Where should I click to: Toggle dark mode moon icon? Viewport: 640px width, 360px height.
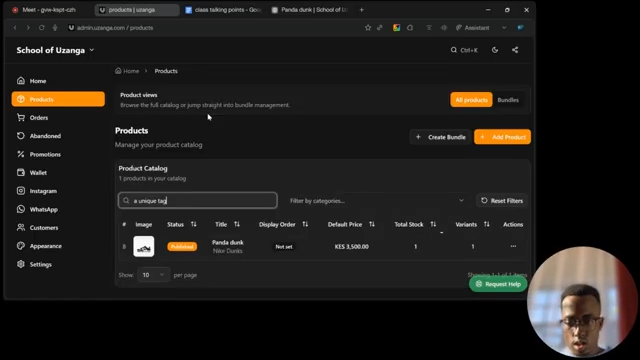(x=495, y=50)
